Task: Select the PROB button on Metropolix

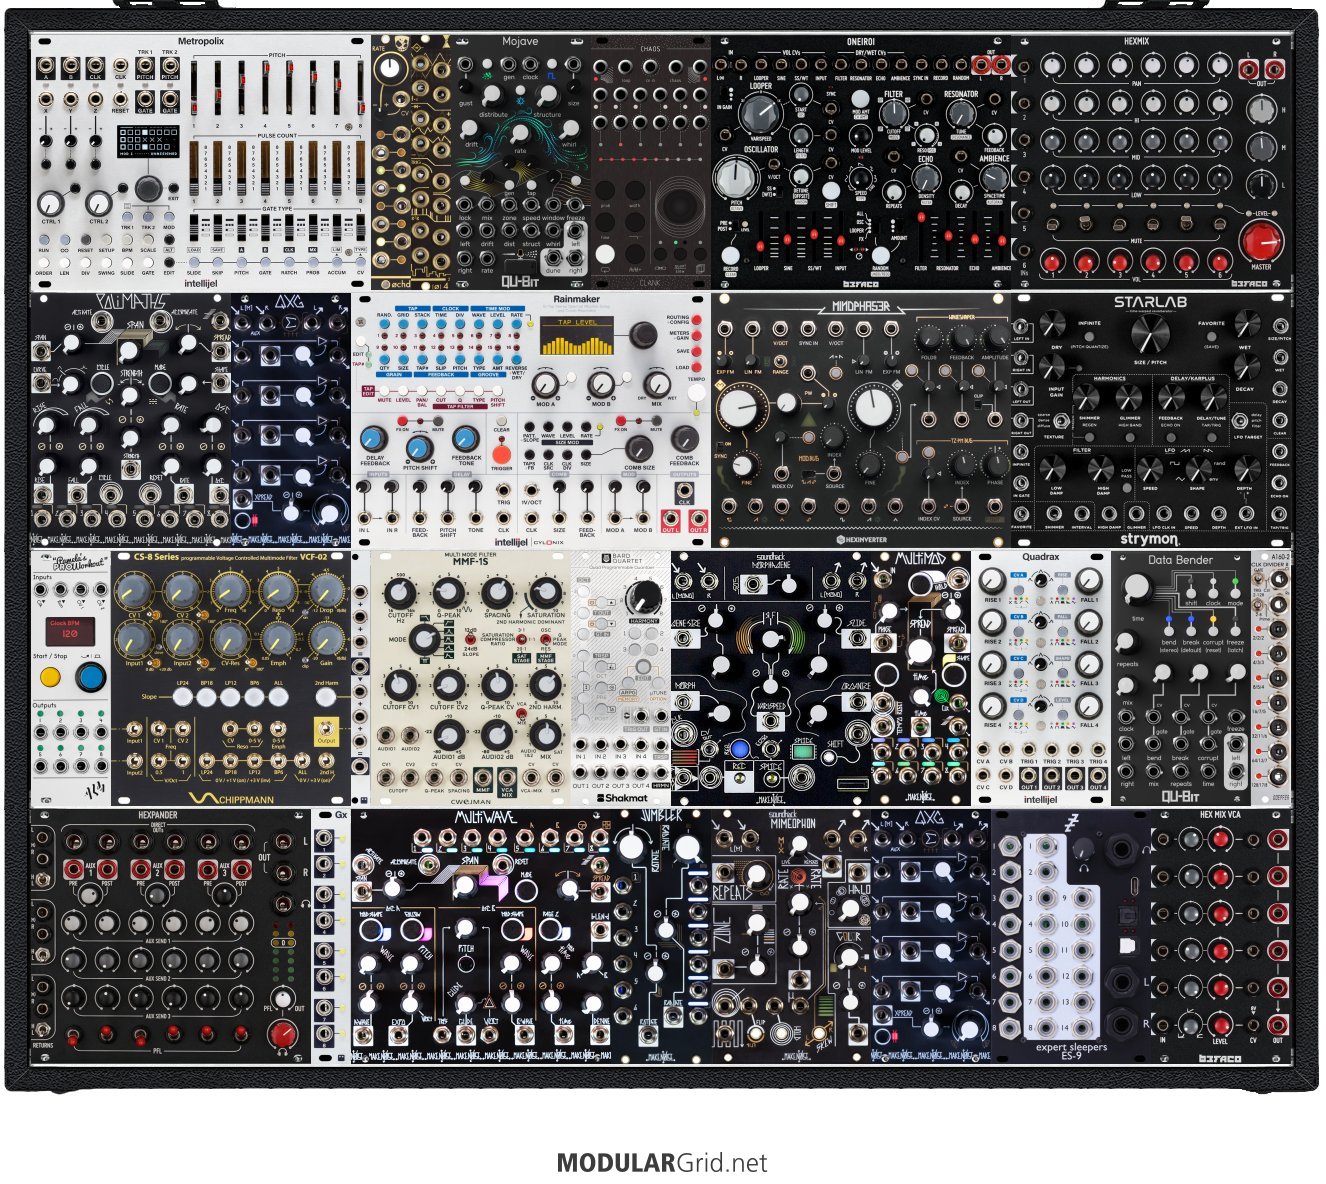Action: [x=313, y=263]
